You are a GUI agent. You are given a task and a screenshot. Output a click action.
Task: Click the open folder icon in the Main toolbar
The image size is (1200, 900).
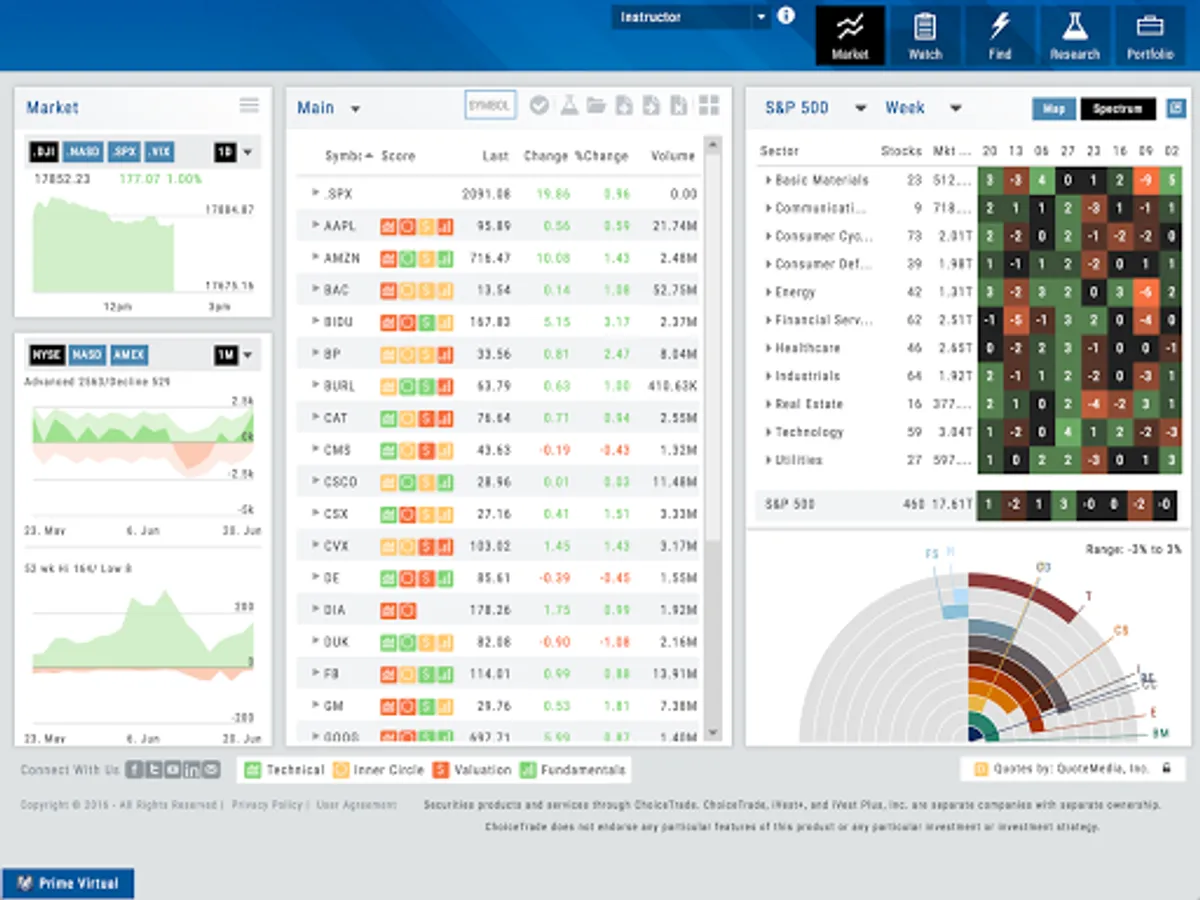597,106
